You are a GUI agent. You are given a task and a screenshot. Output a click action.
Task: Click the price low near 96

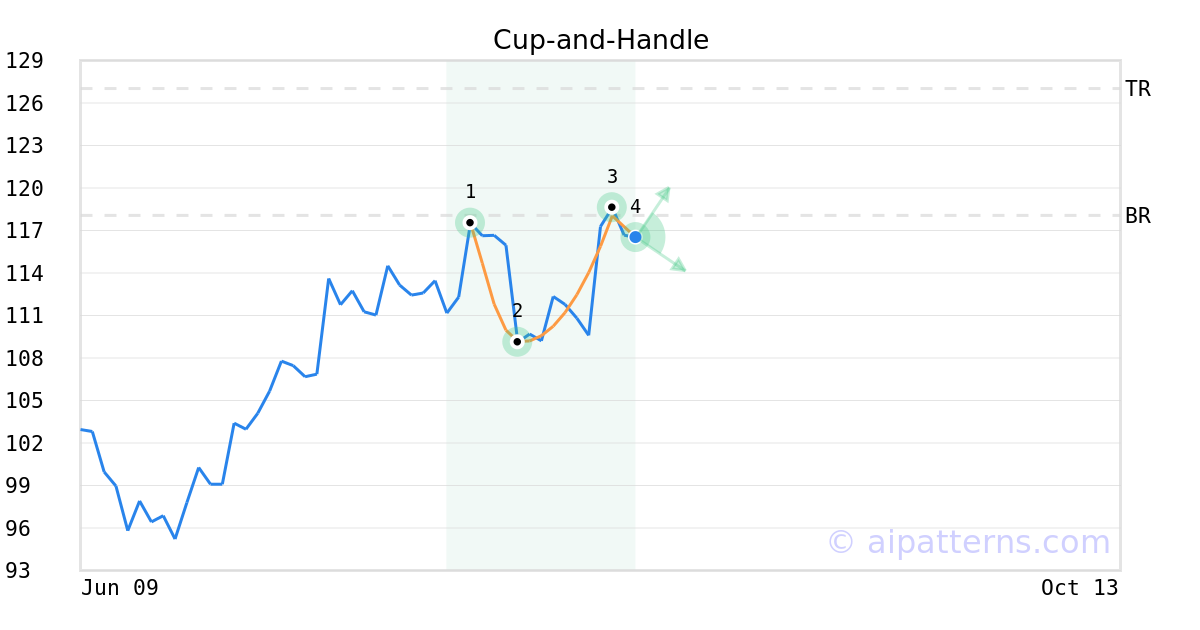pos(175,538)
